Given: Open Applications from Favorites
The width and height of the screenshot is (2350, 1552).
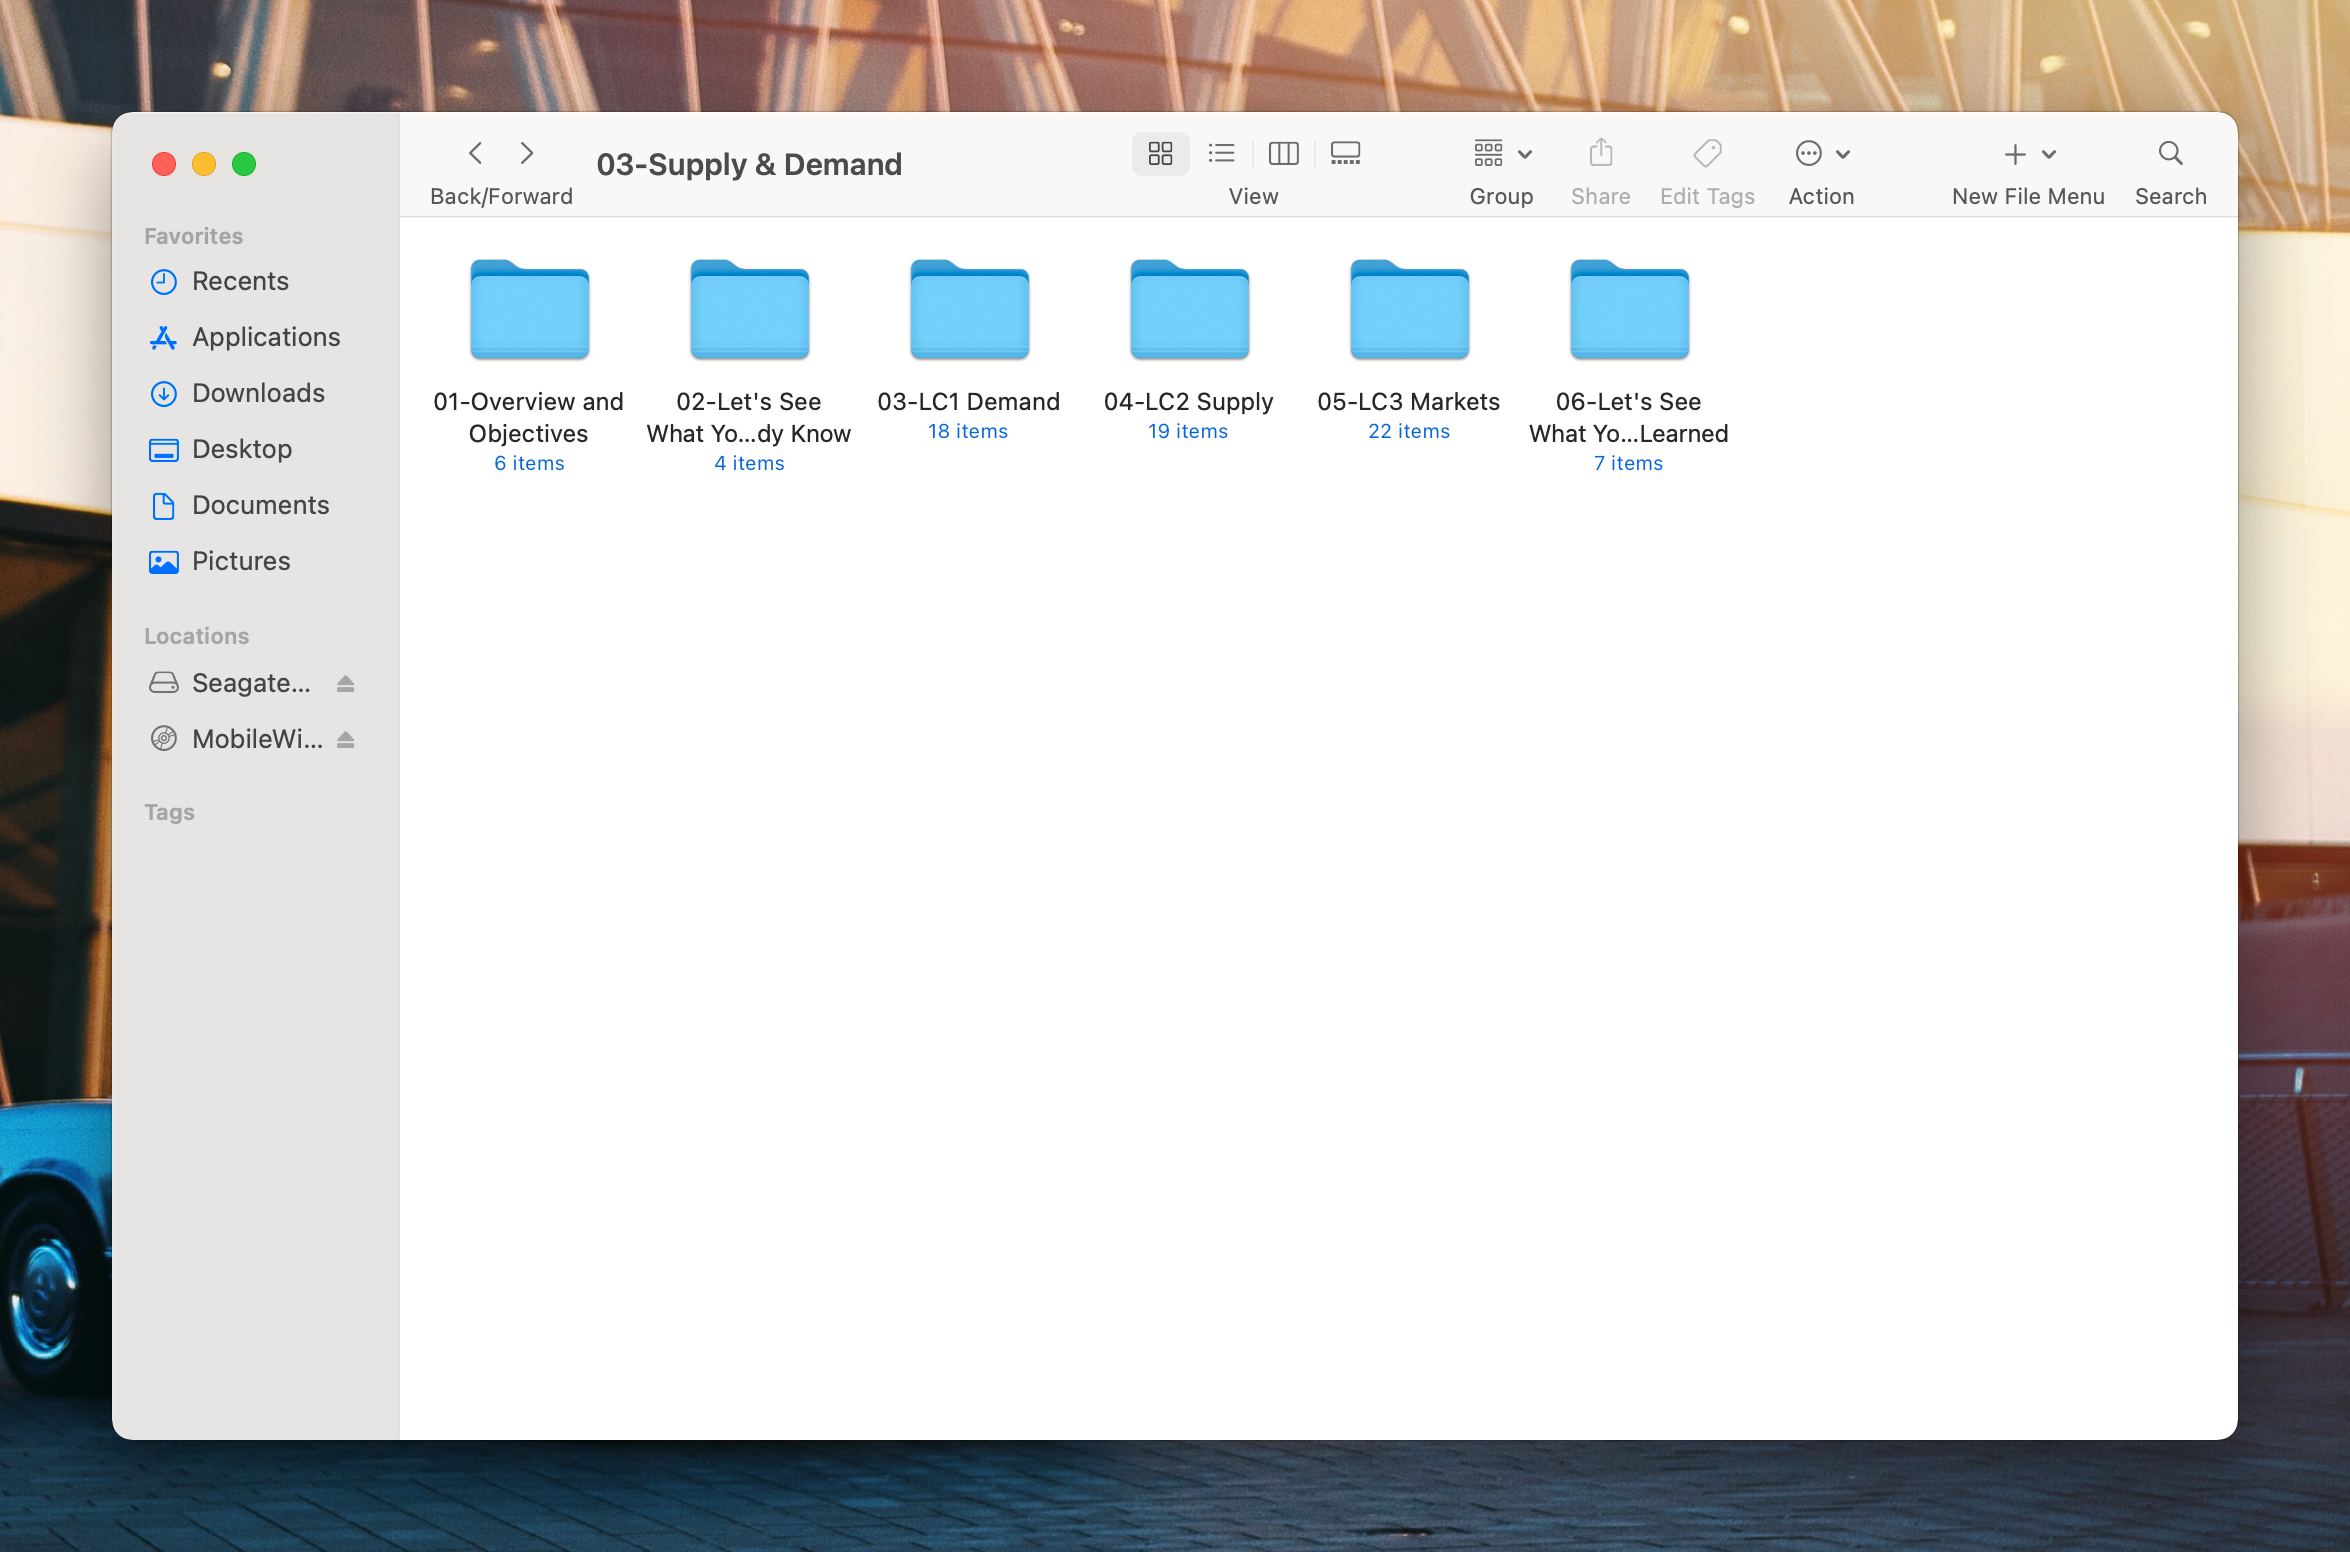Looking at the screenshot, I should [266, 337].
